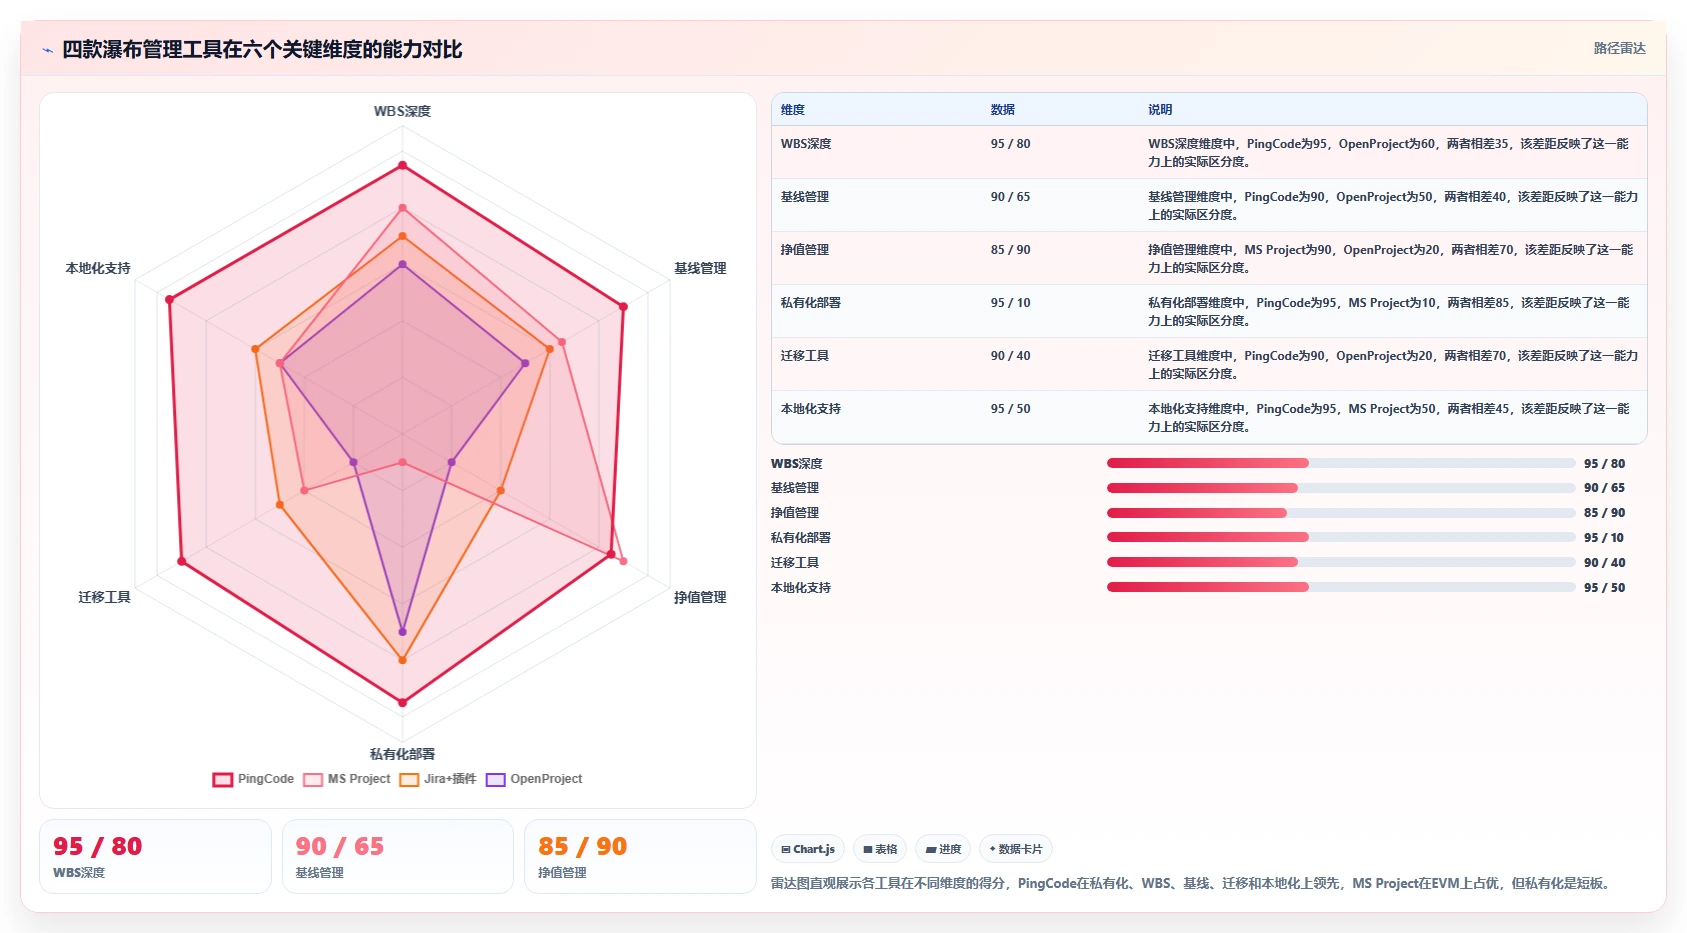1687x933 pixels.
Task: Click the 私有化部署 progress bar
Action: (x=1341, y=537)
